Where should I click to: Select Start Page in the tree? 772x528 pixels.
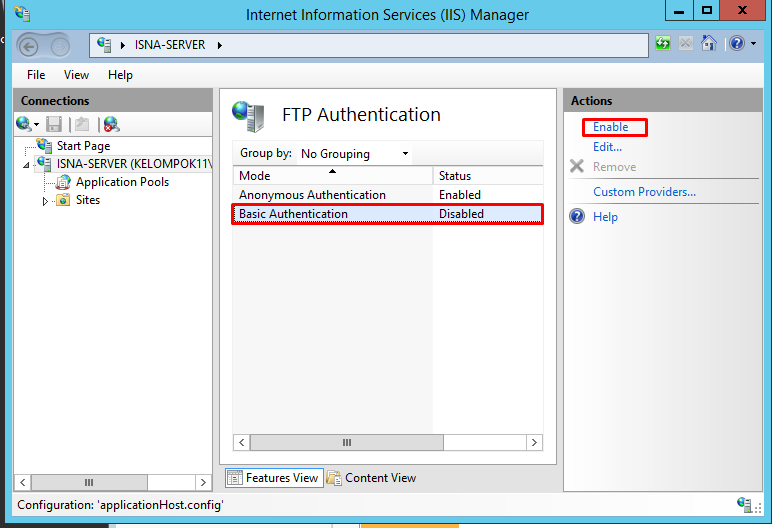(x=83, y=146)
